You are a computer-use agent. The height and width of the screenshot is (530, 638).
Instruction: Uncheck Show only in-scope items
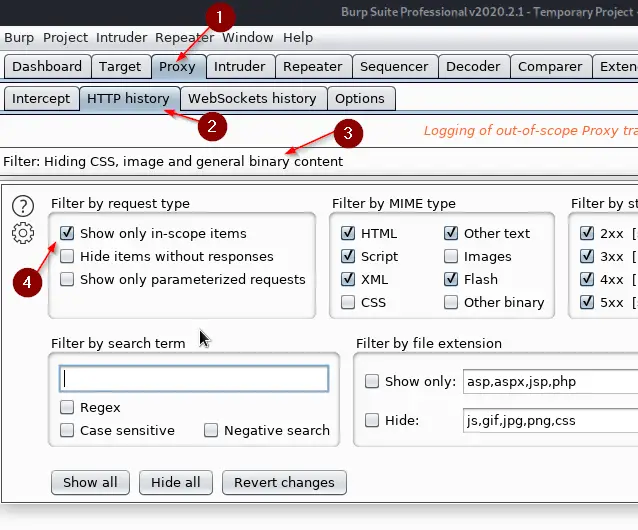pos(67,233)
